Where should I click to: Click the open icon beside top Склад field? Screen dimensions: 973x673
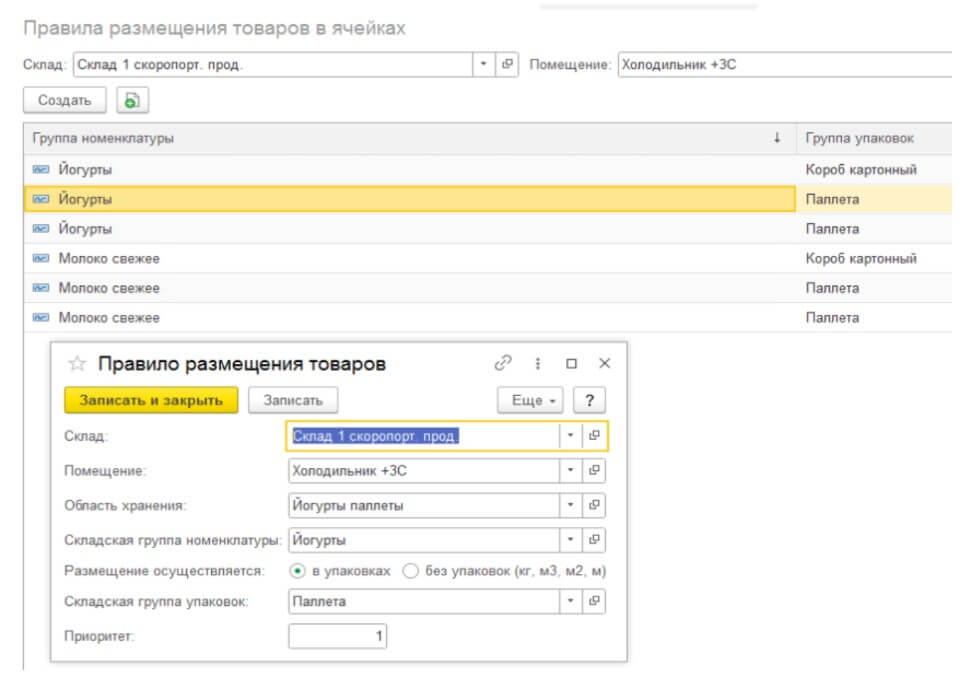click(507, 64)
